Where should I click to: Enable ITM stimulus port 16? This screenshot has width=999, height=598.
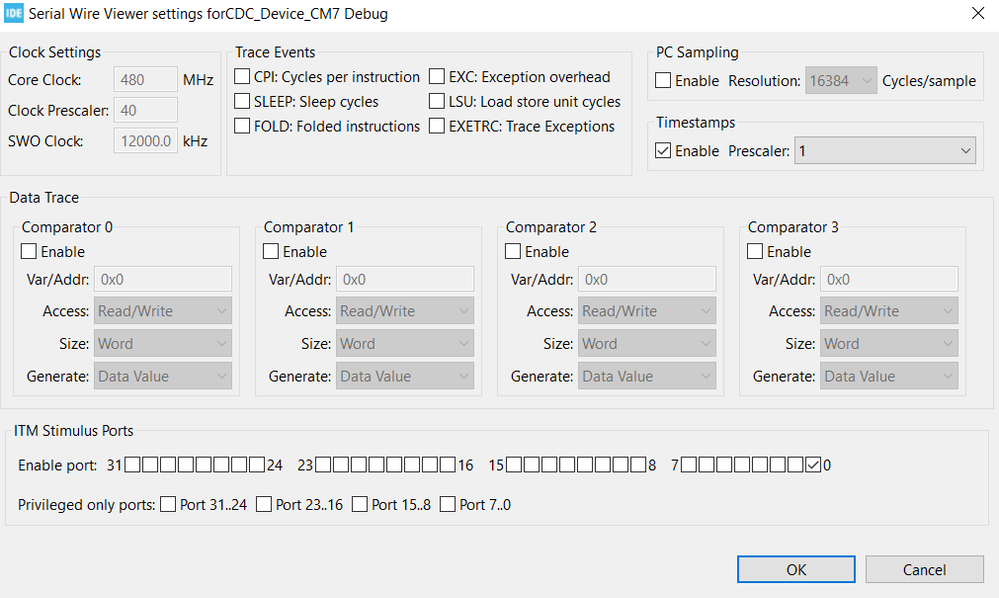click(448, 465)
